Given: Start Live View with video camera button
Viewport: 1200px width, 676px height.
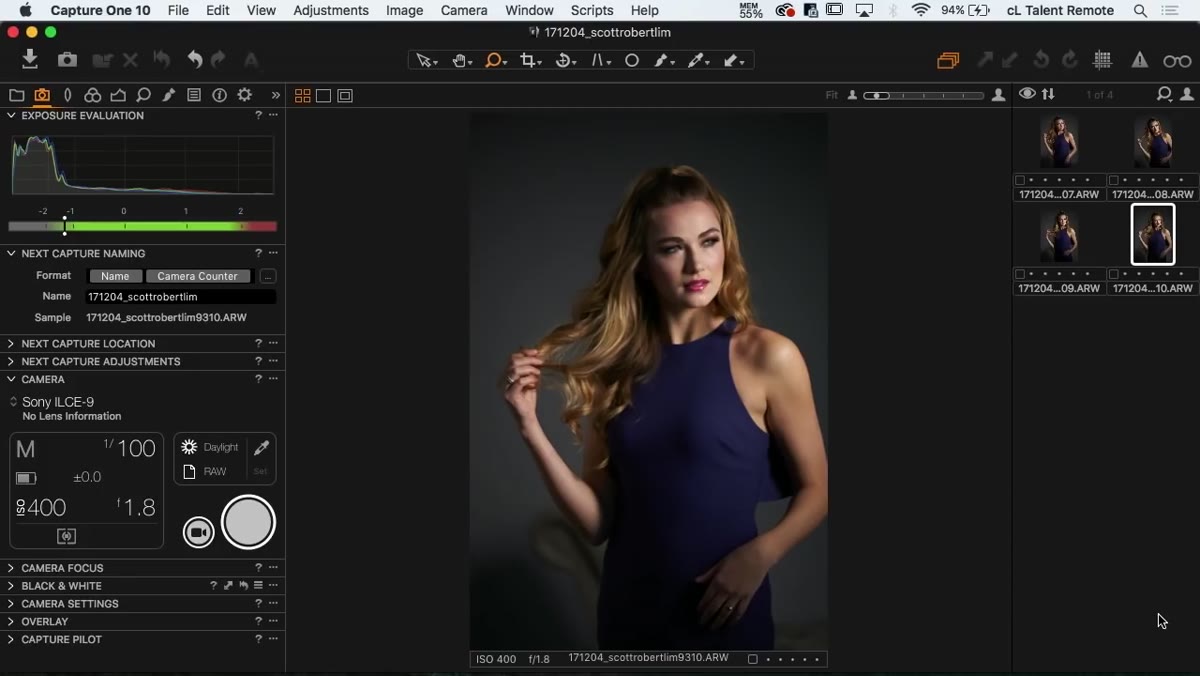Looking at the screenshot, I should 199,532.
